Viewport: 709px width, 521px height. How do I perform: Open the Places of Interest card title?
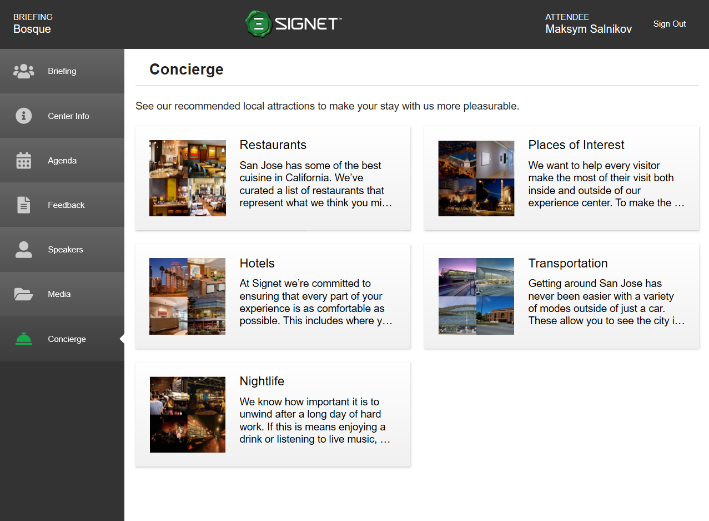click(576, 145)
